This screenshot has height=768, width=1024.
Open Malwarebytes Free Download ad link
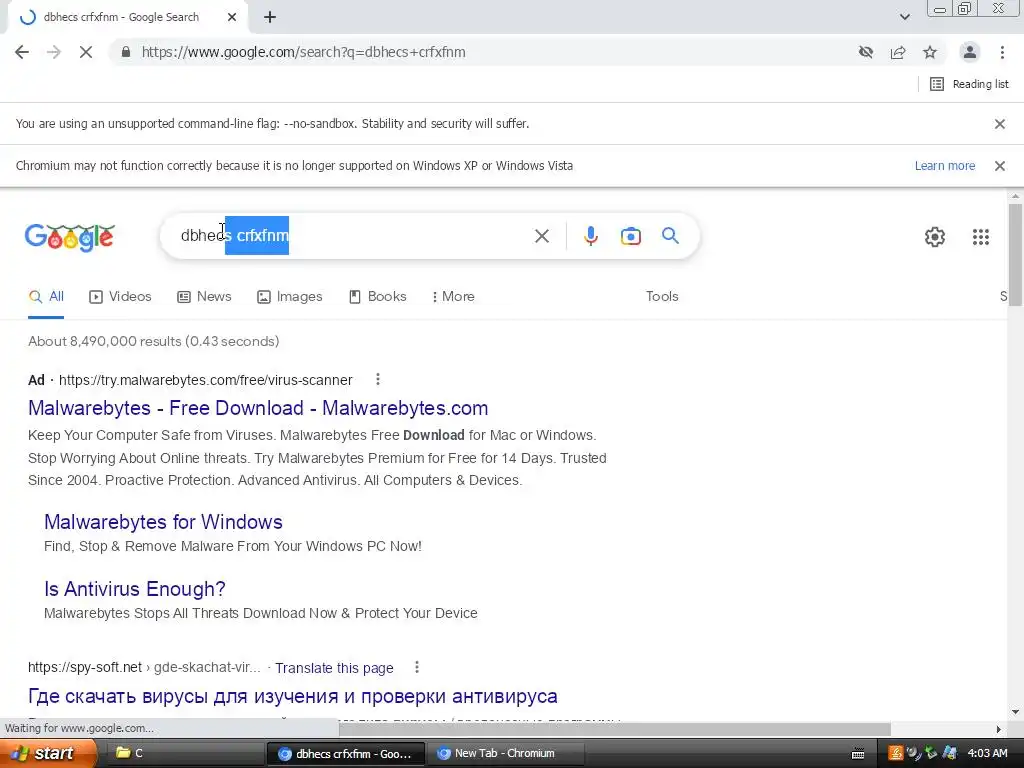coord(258,408)
